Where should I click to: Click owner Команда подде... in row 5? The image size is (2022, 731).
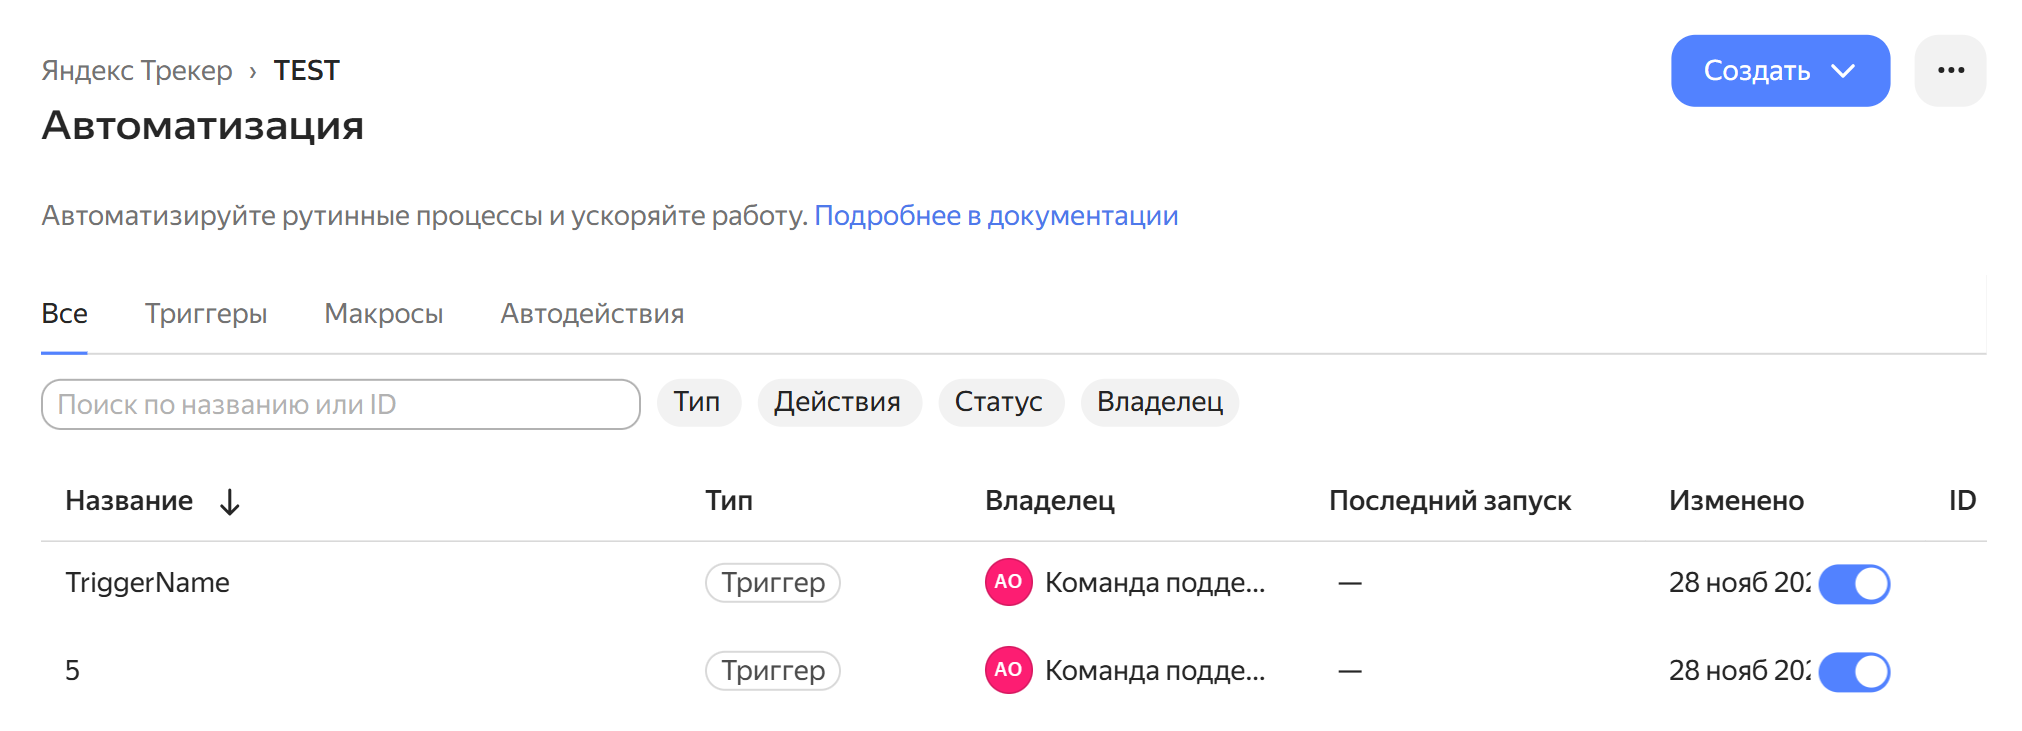[1155, 671]
